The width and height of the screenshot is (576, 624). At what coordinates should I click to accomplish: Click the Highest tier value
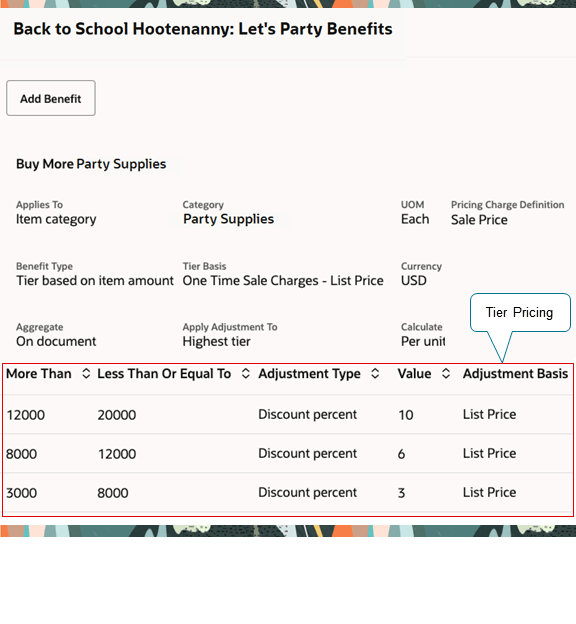[217, 341]
